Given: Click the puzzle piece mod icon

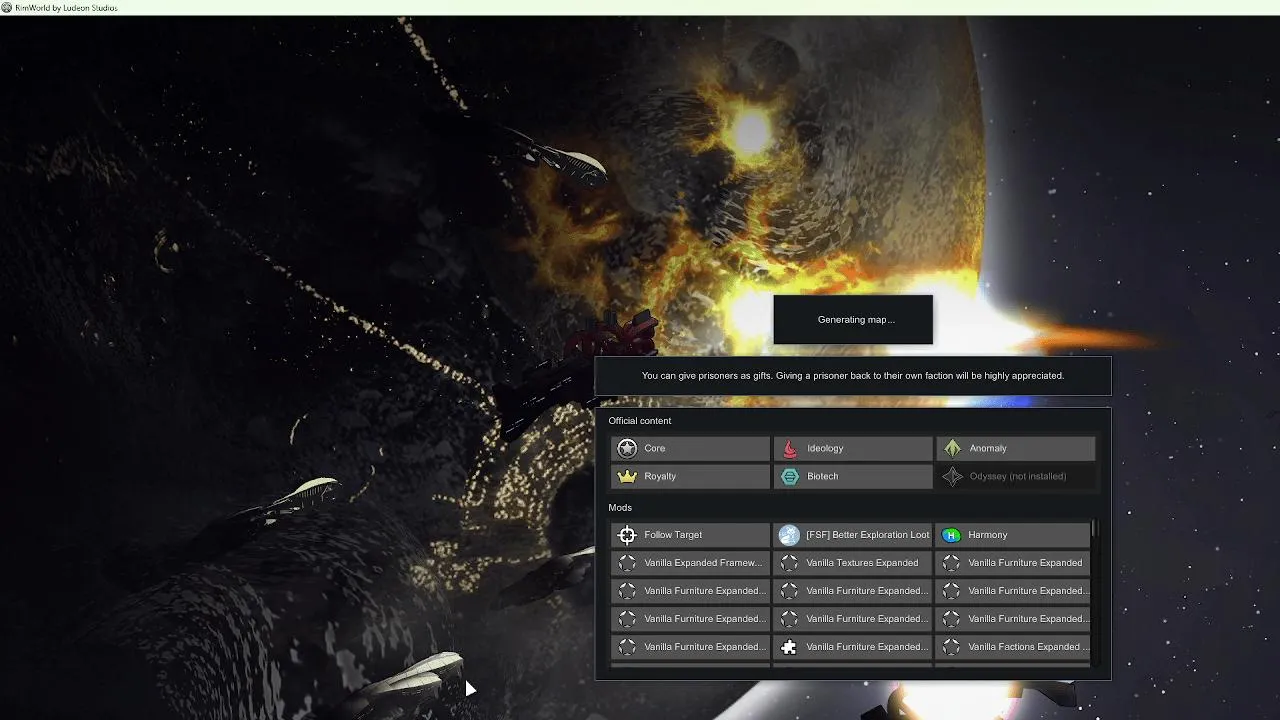Looking at the screenshot, I should [790, 647].
